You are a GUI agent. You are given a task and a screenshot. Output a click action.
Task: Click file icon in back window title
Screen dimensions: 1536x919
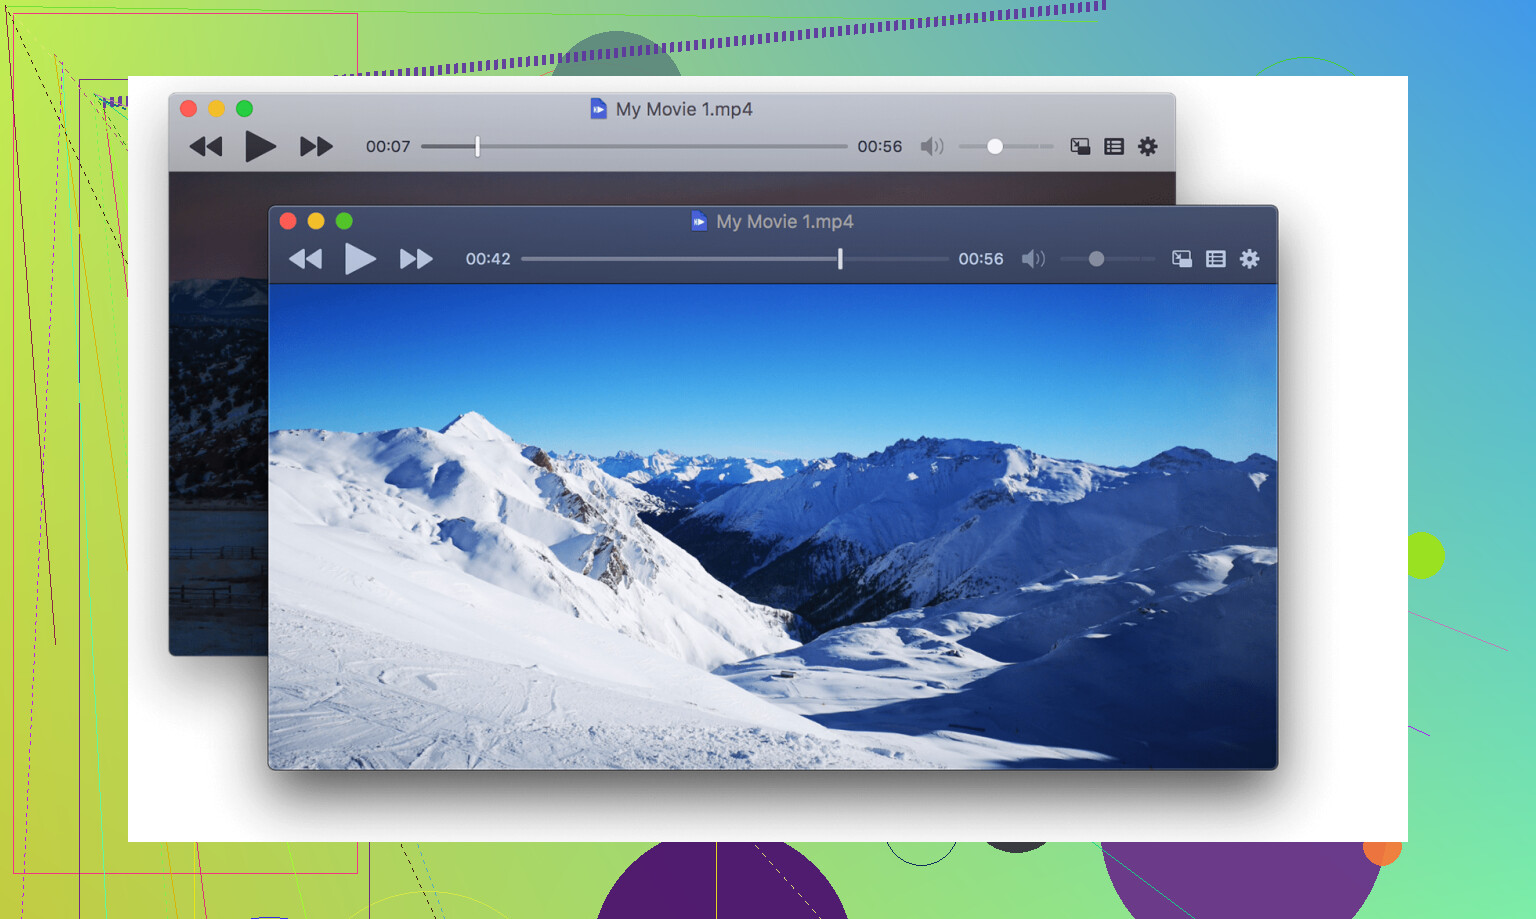tap(598, 109)
